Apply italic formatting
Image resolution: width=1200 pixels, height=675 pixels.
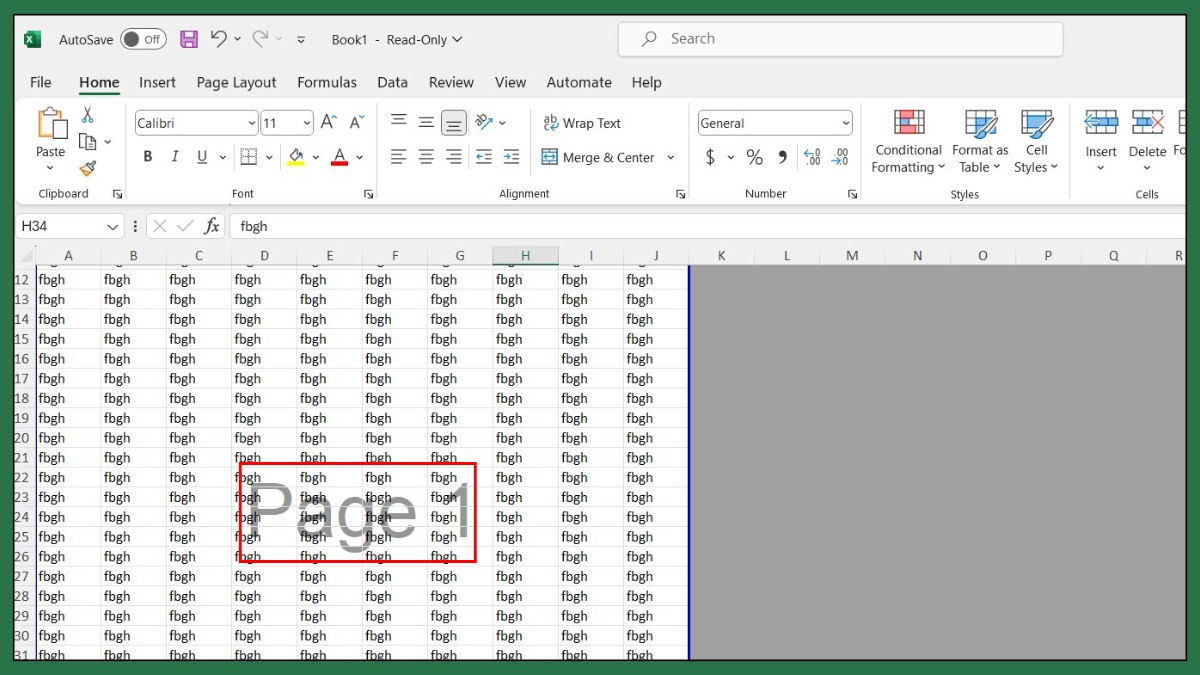click(173, 157)
